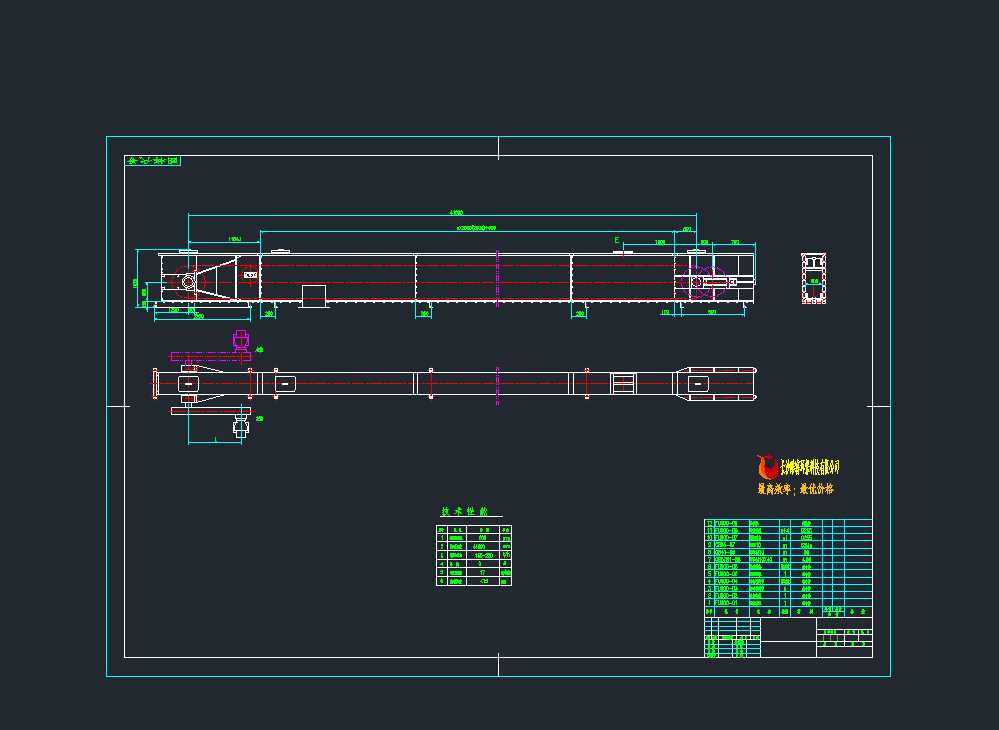999x730 pixels.
Task: Select the yellow company name beside the logo
Action: tap(810, 468)
